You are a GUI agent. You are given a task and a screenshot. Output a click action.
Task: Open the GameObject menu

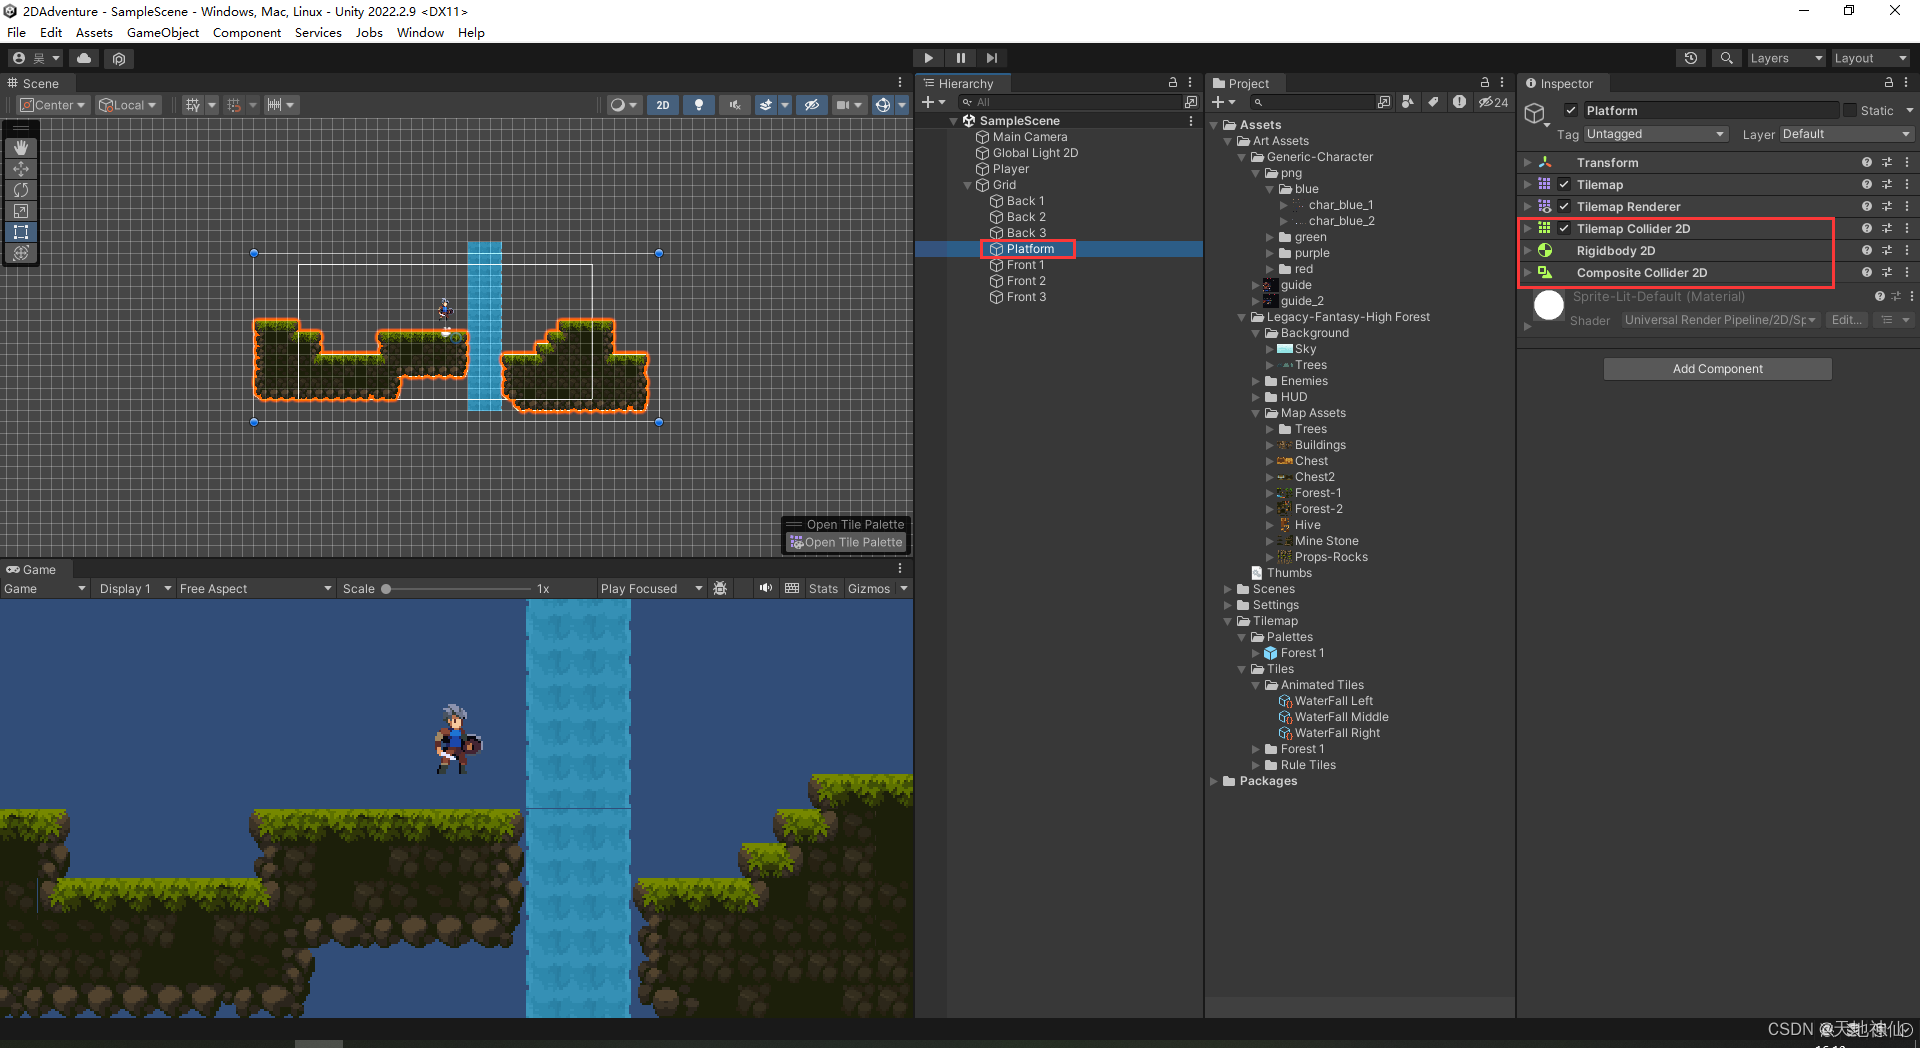pos(163,32)
